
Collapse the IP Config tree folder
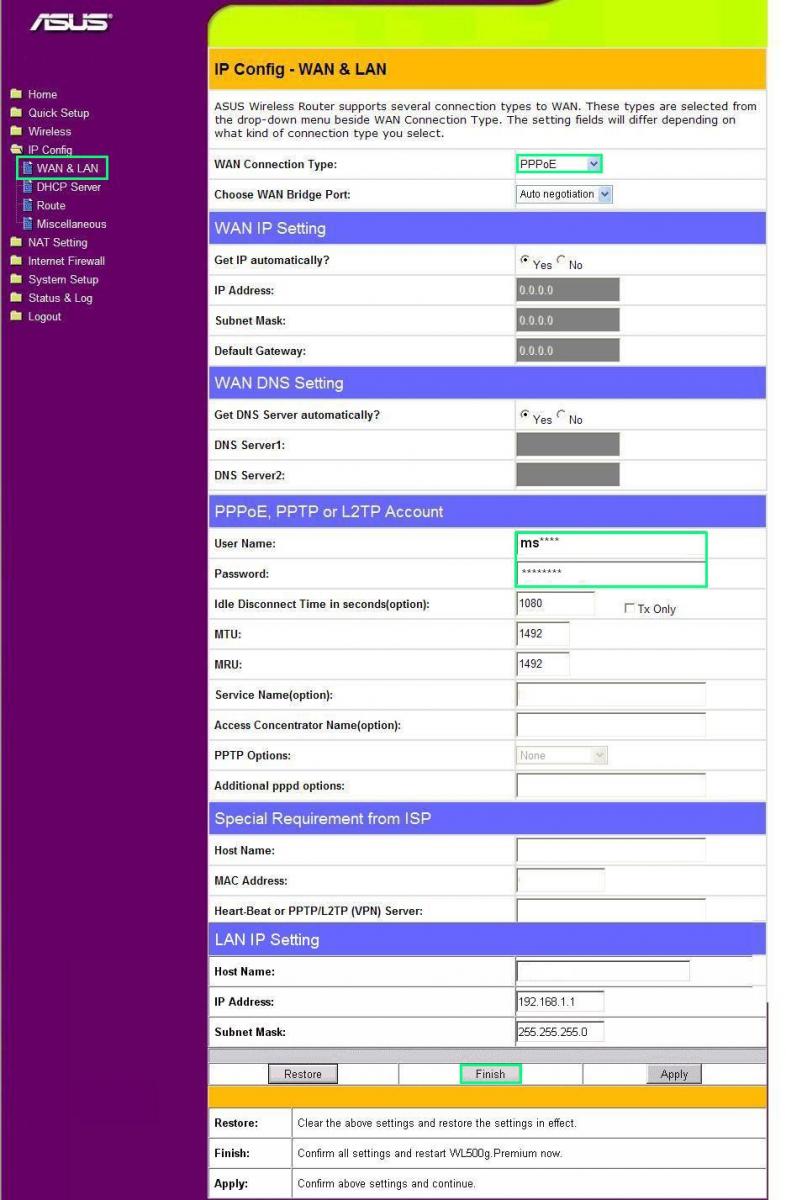(17, 150)
